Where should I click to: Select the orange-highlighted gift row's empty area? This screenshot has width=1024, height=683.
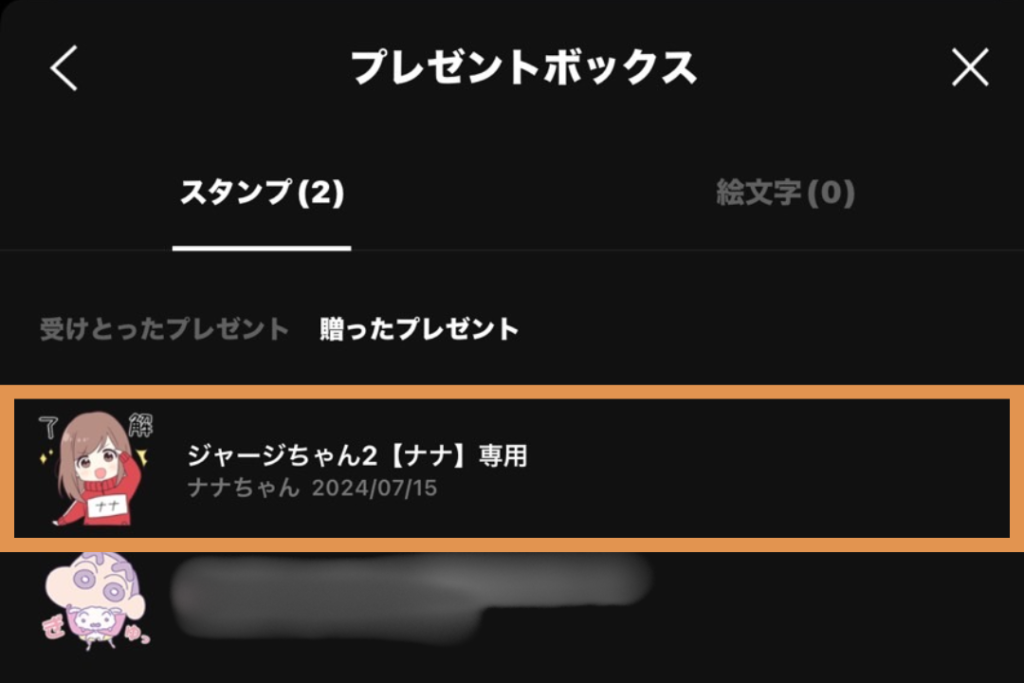coord(751,468)
